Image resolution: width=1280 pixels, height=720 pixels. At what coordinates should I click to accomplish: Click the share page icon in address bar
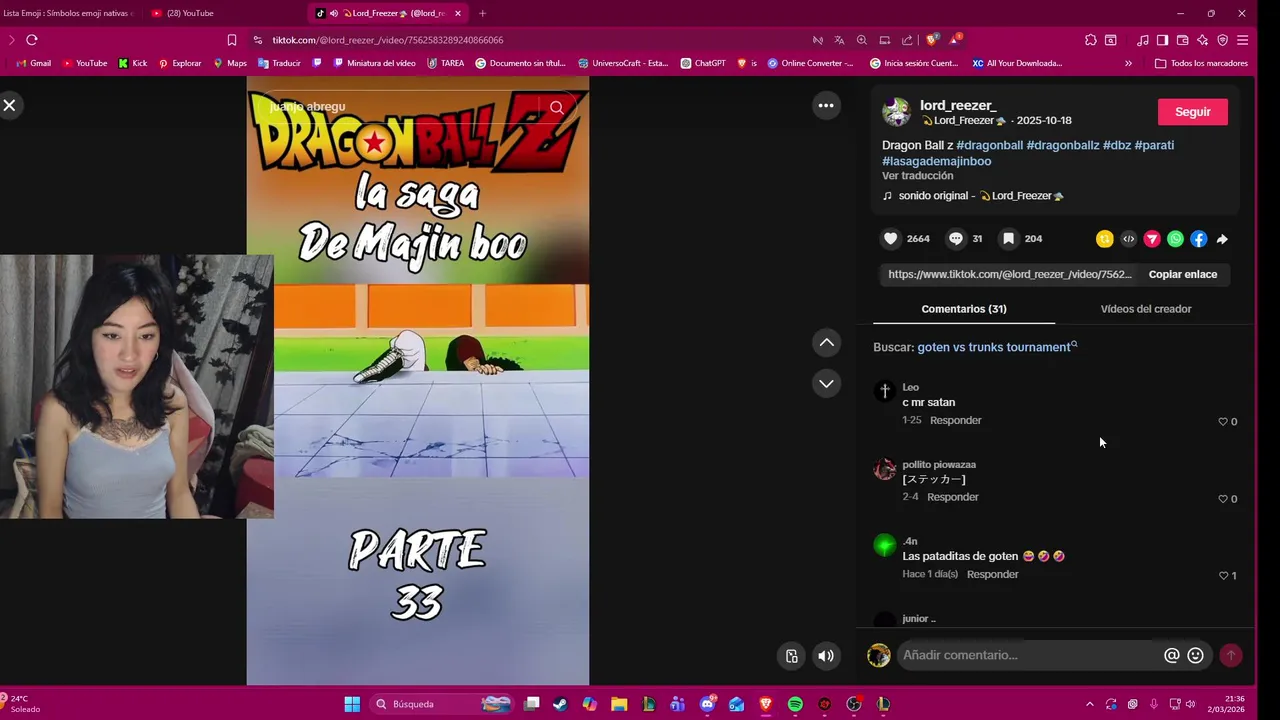[907, 40]
